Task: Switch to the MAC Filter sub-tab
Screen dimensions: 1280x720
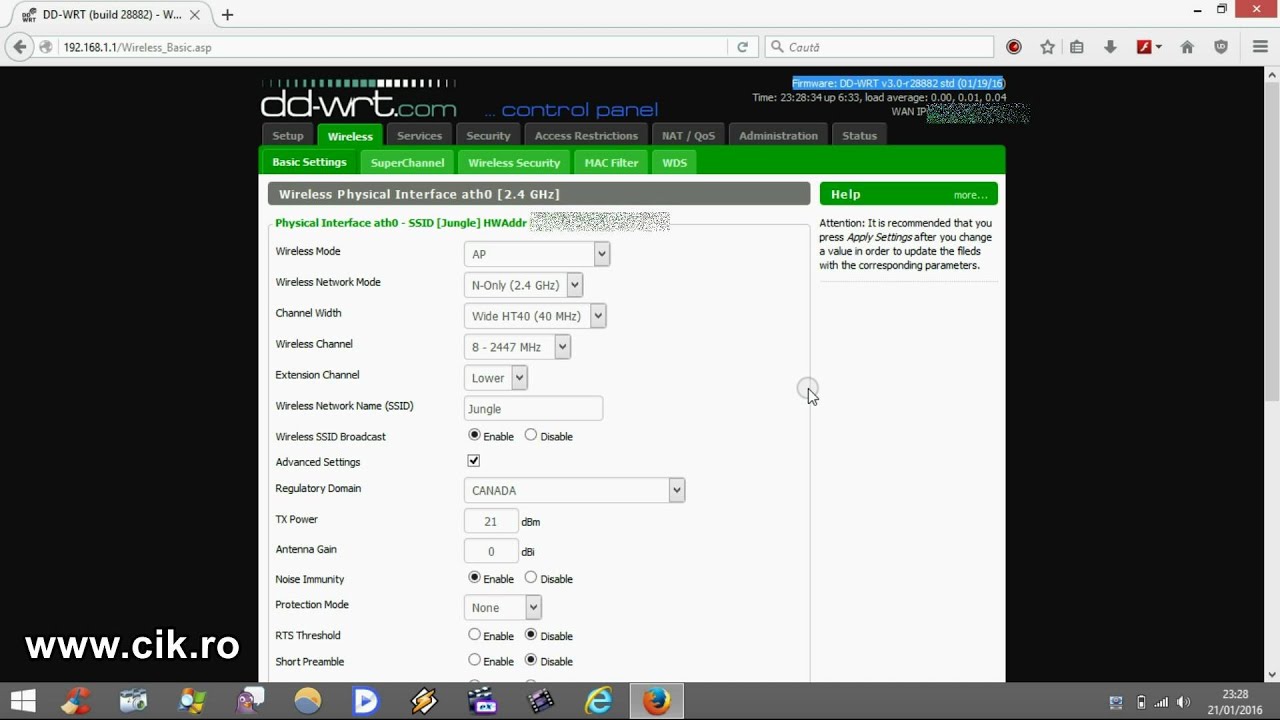Action: (611, 163)
